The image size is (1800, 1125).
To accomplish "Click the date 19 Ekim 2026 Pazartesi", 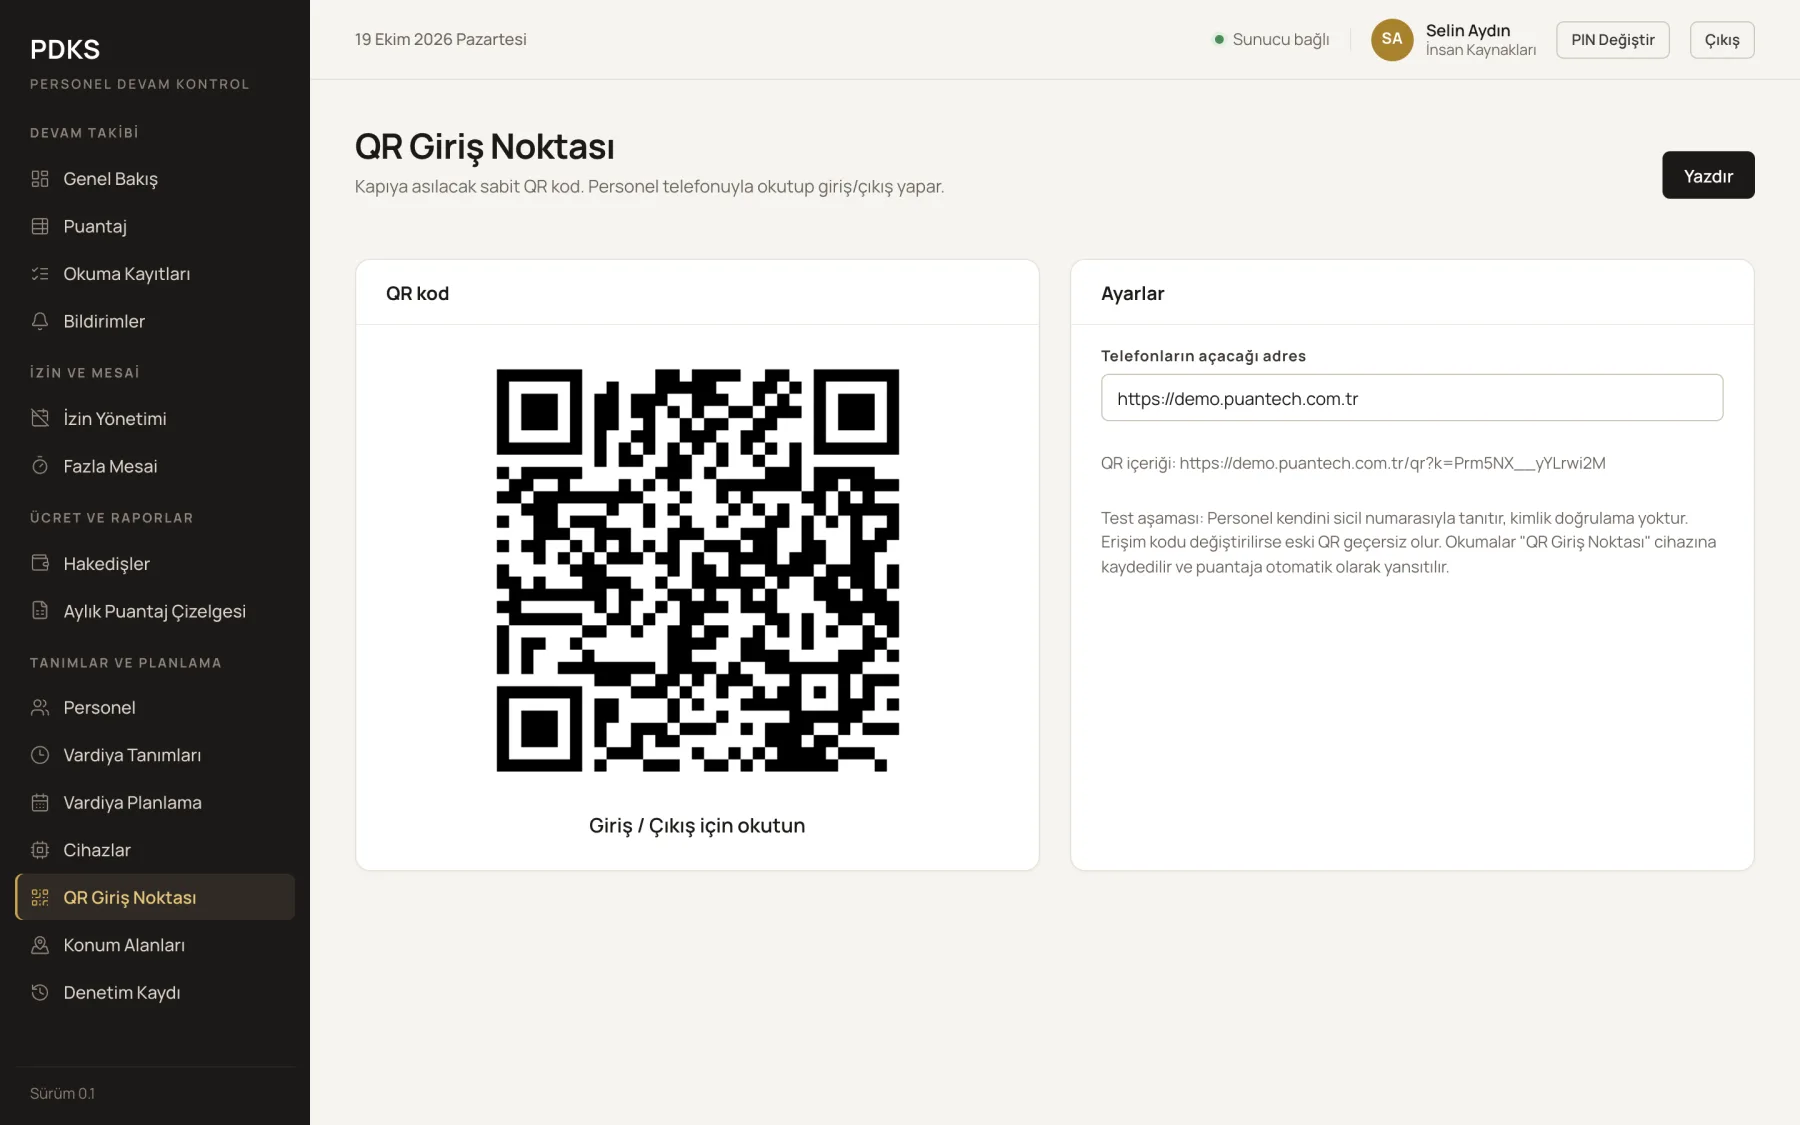I will click(x=440, y=40).
